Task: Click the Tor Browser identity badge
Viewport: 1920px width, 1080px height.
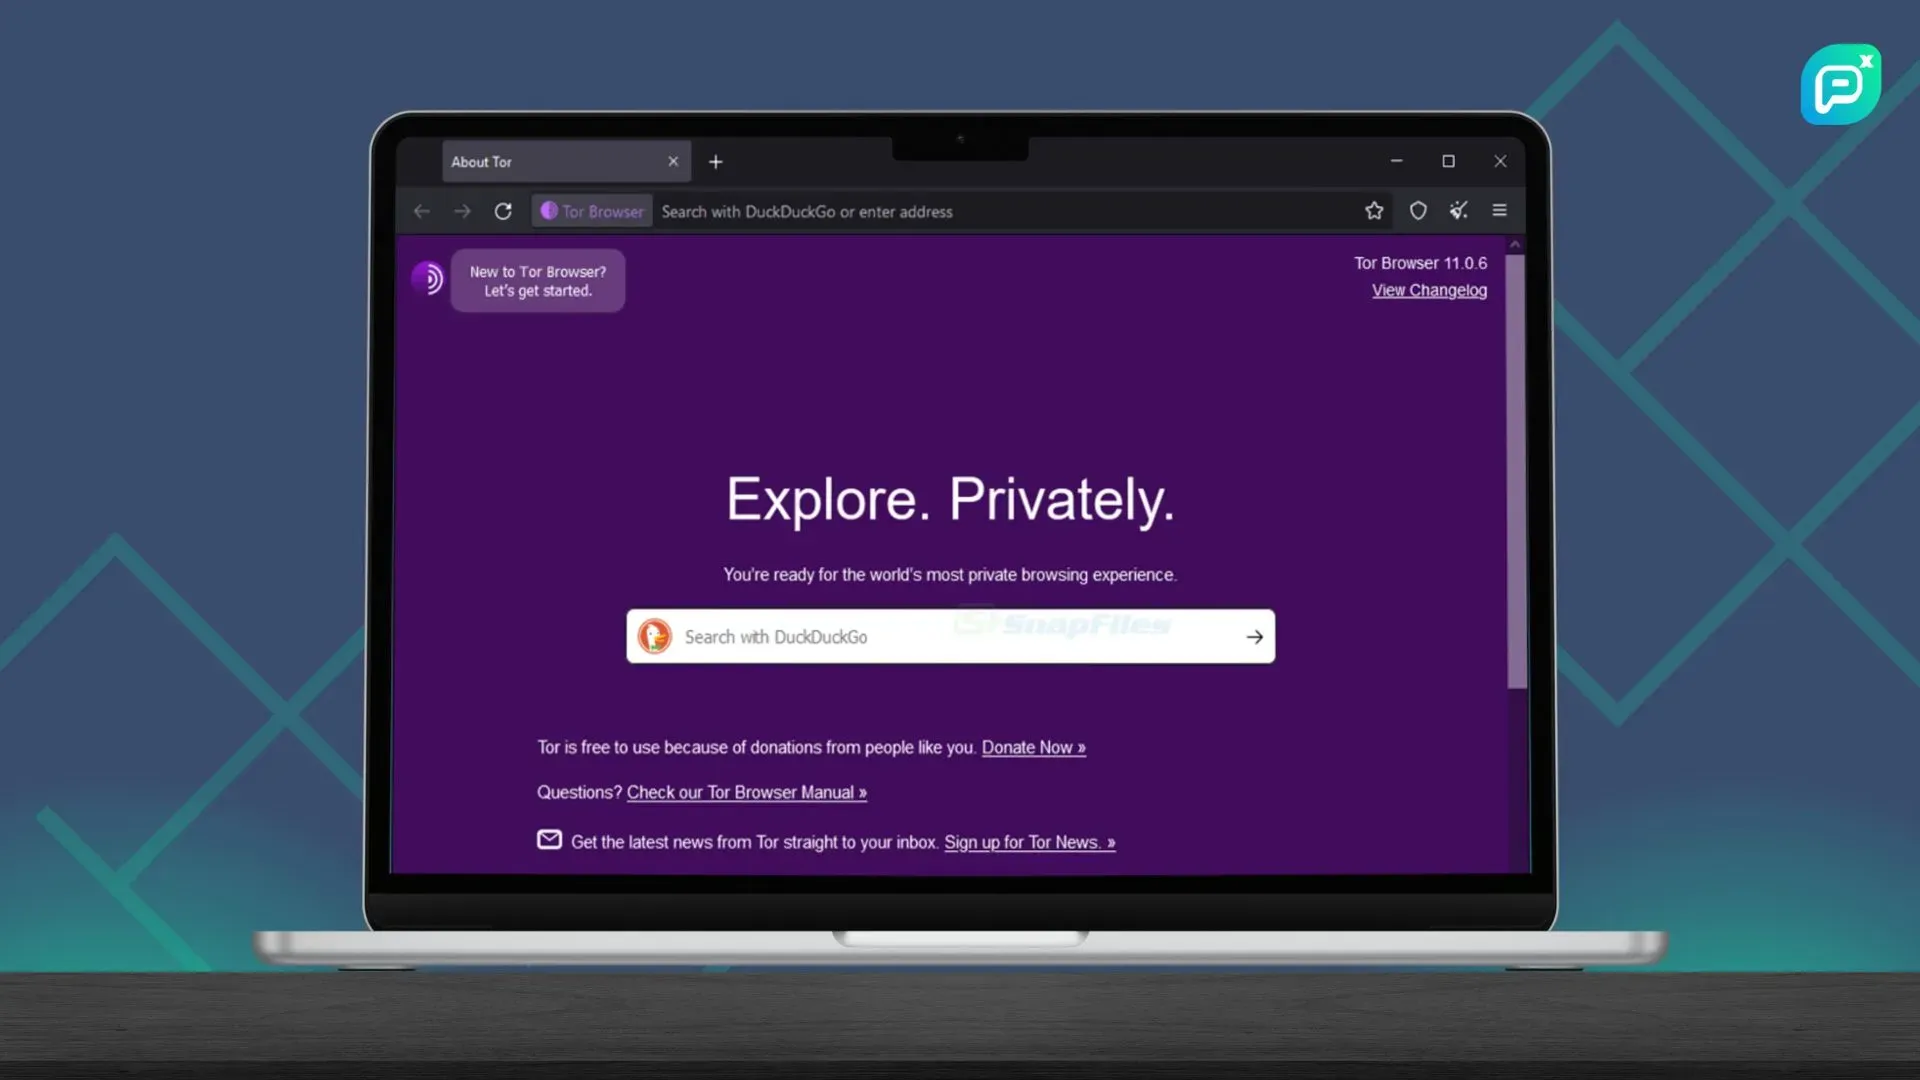Action: tap(593, 211)
